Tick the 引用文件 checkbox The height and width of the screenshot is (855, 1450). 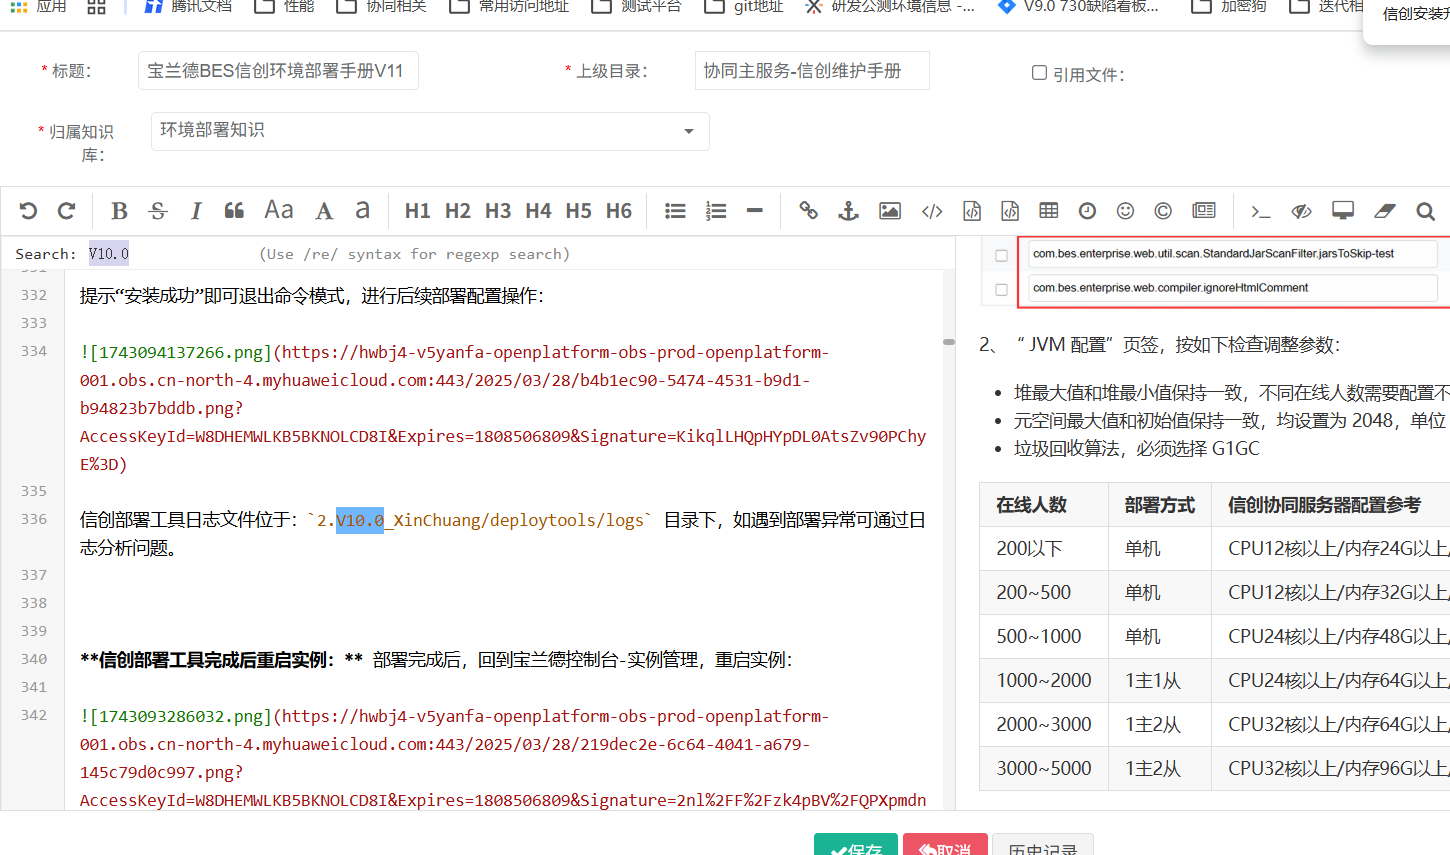pos(1039,73)
